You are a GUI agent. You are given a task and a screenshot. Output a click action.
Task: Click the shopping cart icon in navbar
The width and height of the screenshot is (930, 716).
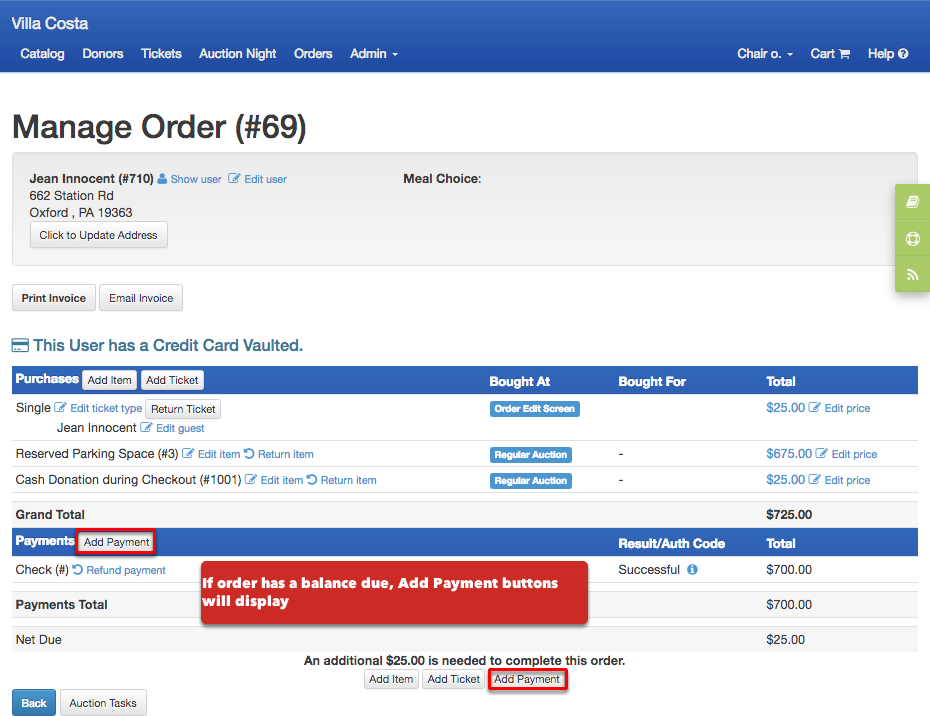[845, 54]
